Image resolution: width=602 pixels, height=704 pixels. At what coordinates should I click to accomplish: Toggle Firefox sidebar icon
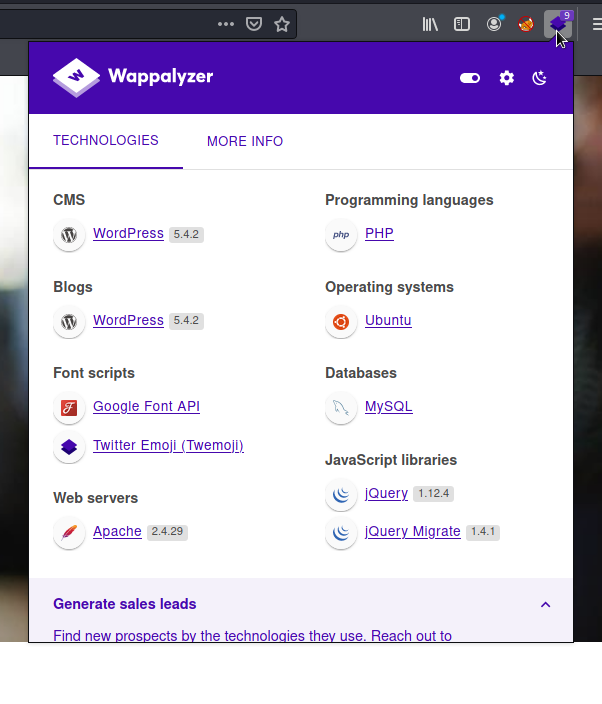(462, 24)
